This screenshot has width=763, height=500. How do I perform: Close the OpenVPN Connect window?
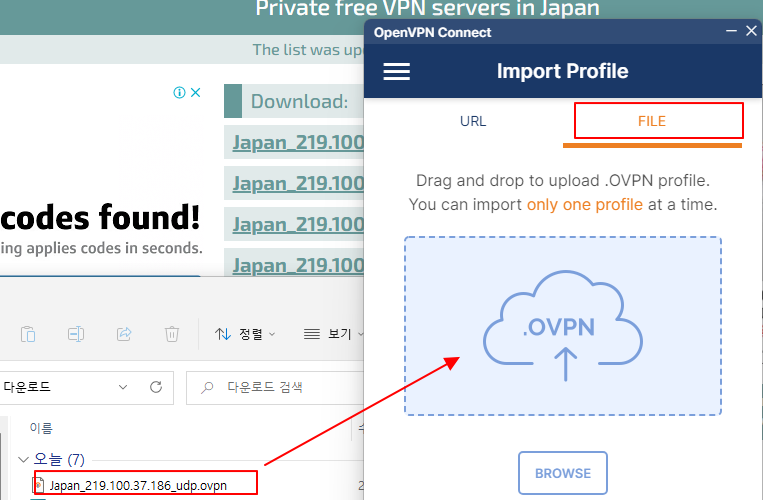[x=751, y=31]
